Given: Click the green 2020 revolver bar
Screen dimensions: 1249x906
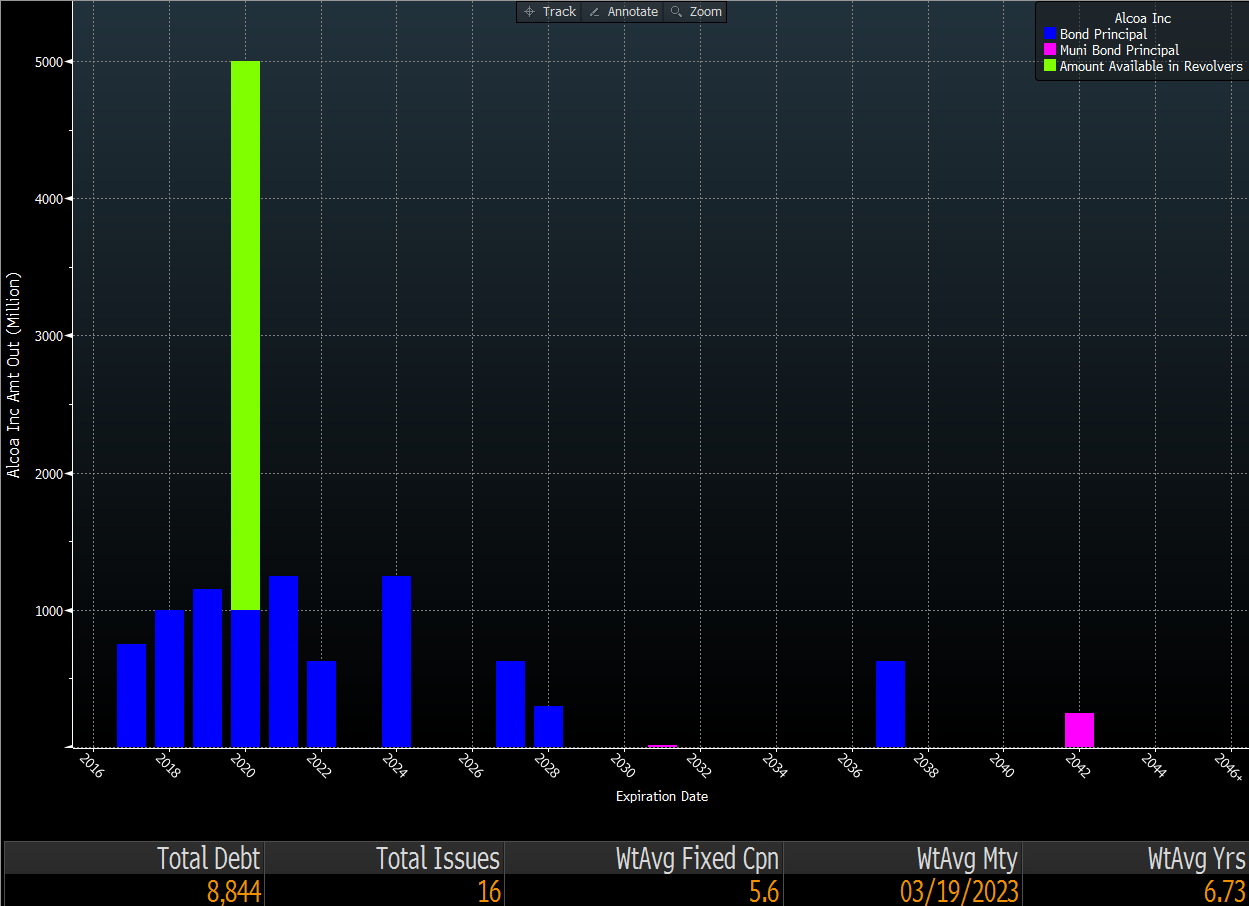Looking at the screenshot, I should tap(245, 335).
